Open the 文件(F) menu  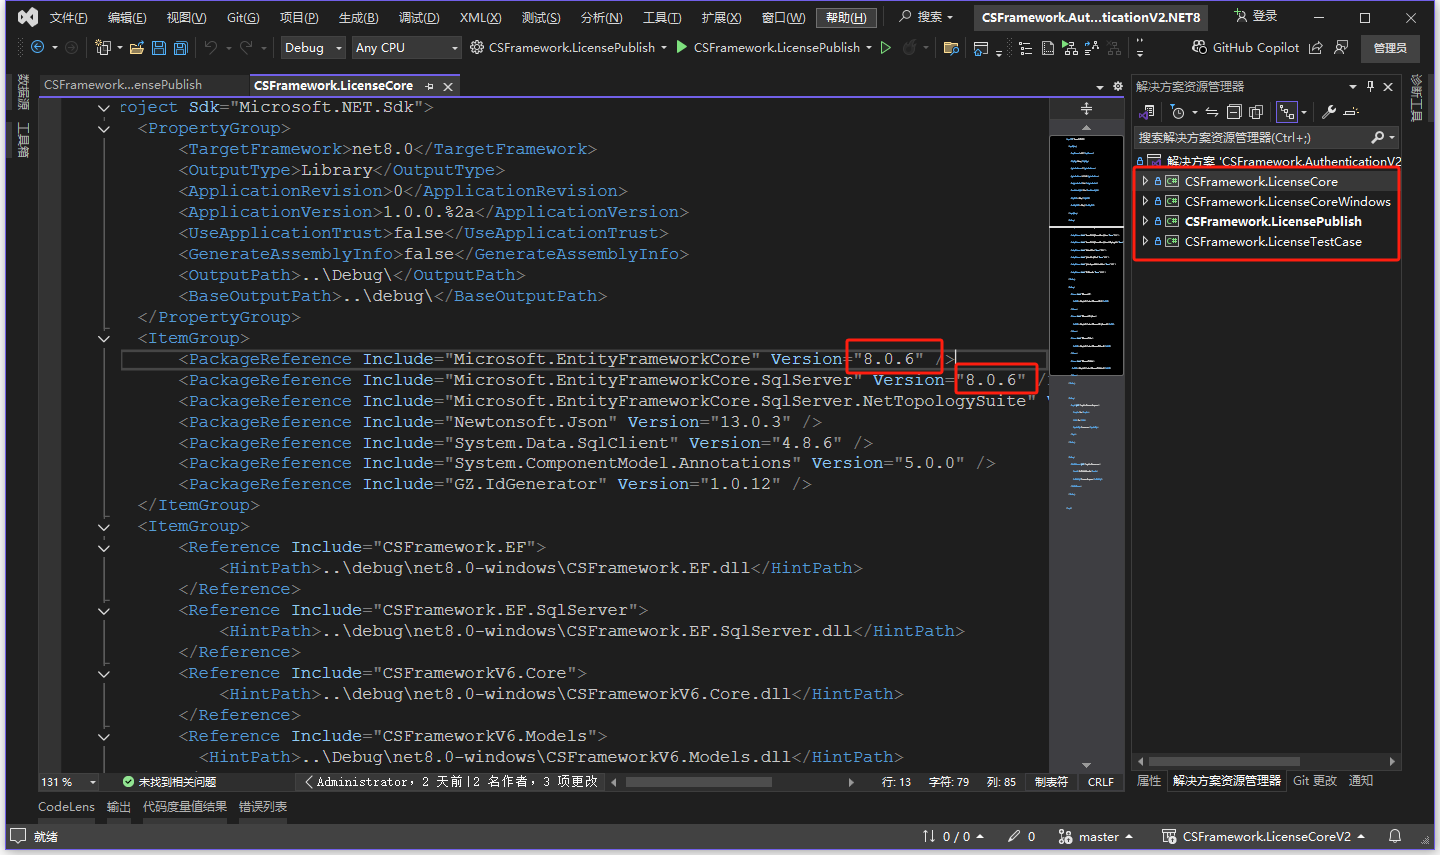tap(69, 18)
